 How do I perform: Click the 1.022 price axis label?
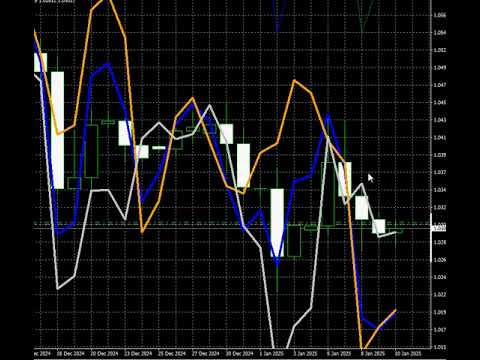click(x=439, y=294)
